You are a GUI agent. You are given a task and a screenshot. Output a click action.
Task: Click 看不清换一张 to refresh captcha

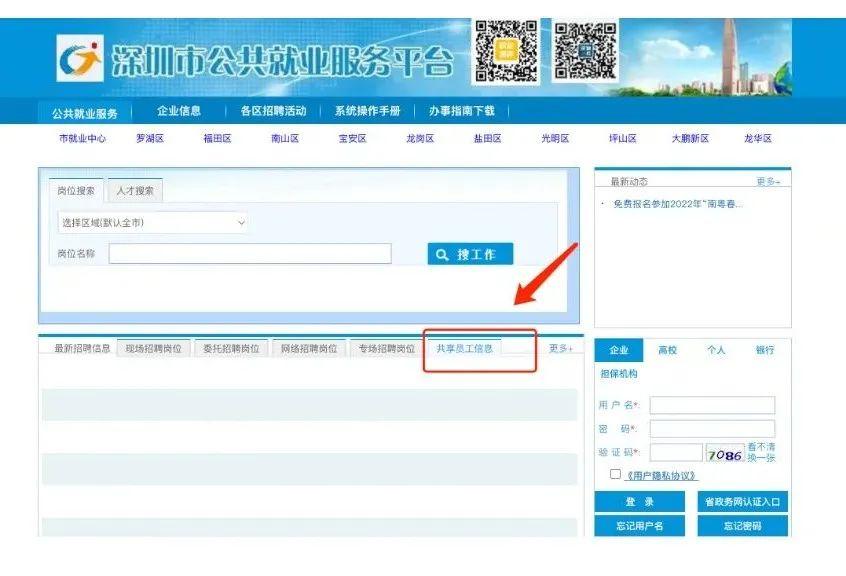pyautogui.click(x=761, y=452)
